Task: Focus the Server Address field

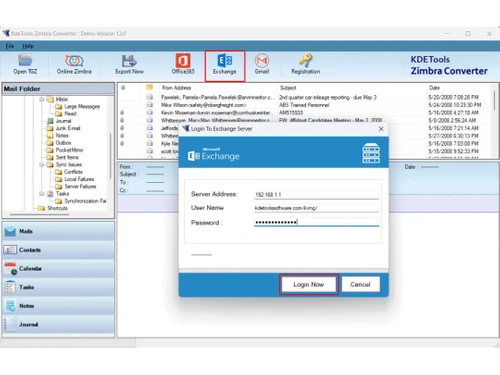Action: pyautogui.click(x=316, y=195)
